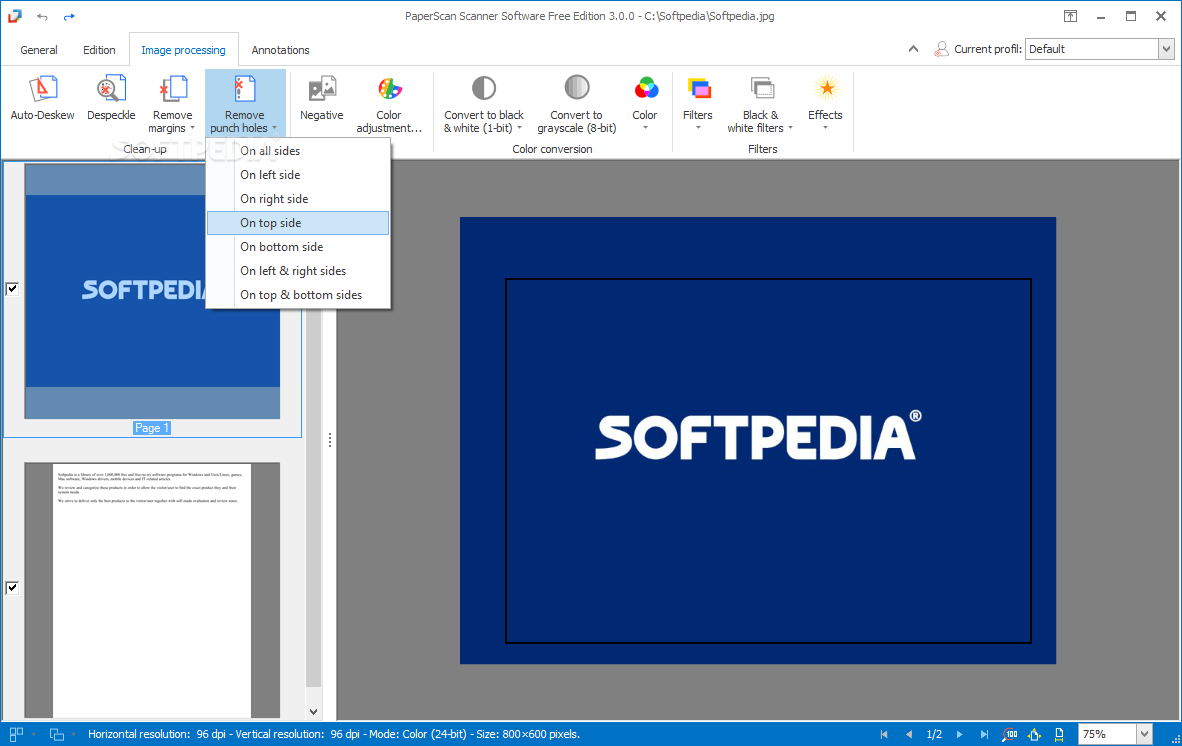Switch to the Edition tab
Viewport: 1182px width, 746px height.
99,50
